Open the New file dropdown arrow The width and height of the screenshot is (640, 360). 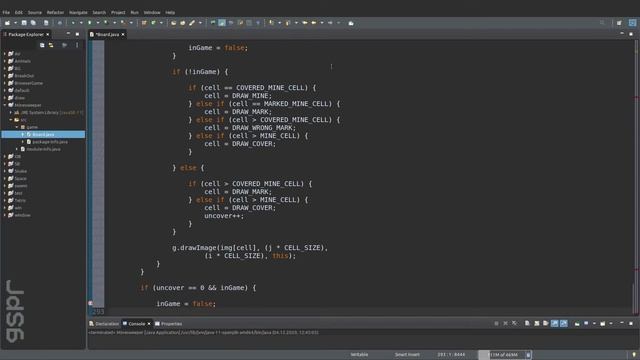15,23
